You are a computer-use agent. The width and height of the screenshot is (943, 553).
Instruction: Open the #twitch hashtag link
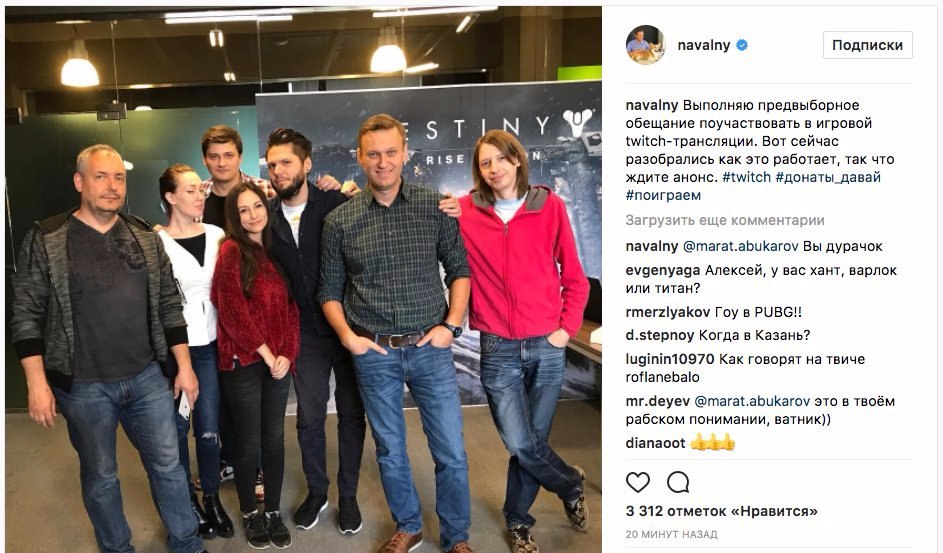click(x=746, y=177)
